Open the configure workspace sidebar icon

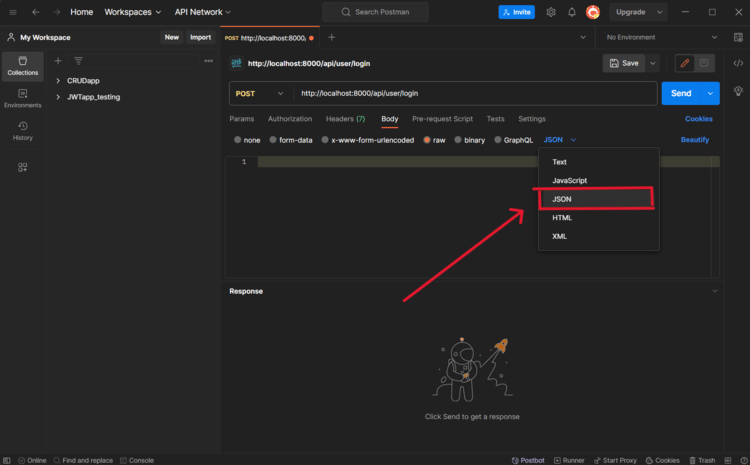(x=22, y=167)
